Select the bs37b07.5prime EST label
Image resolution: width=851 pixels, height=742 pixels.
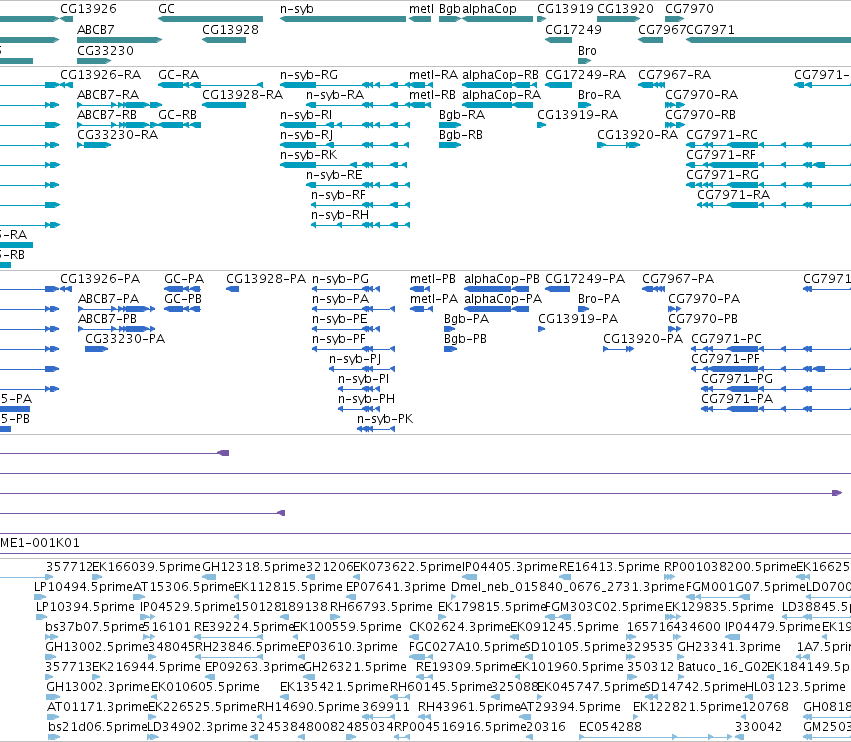[94, 626]
